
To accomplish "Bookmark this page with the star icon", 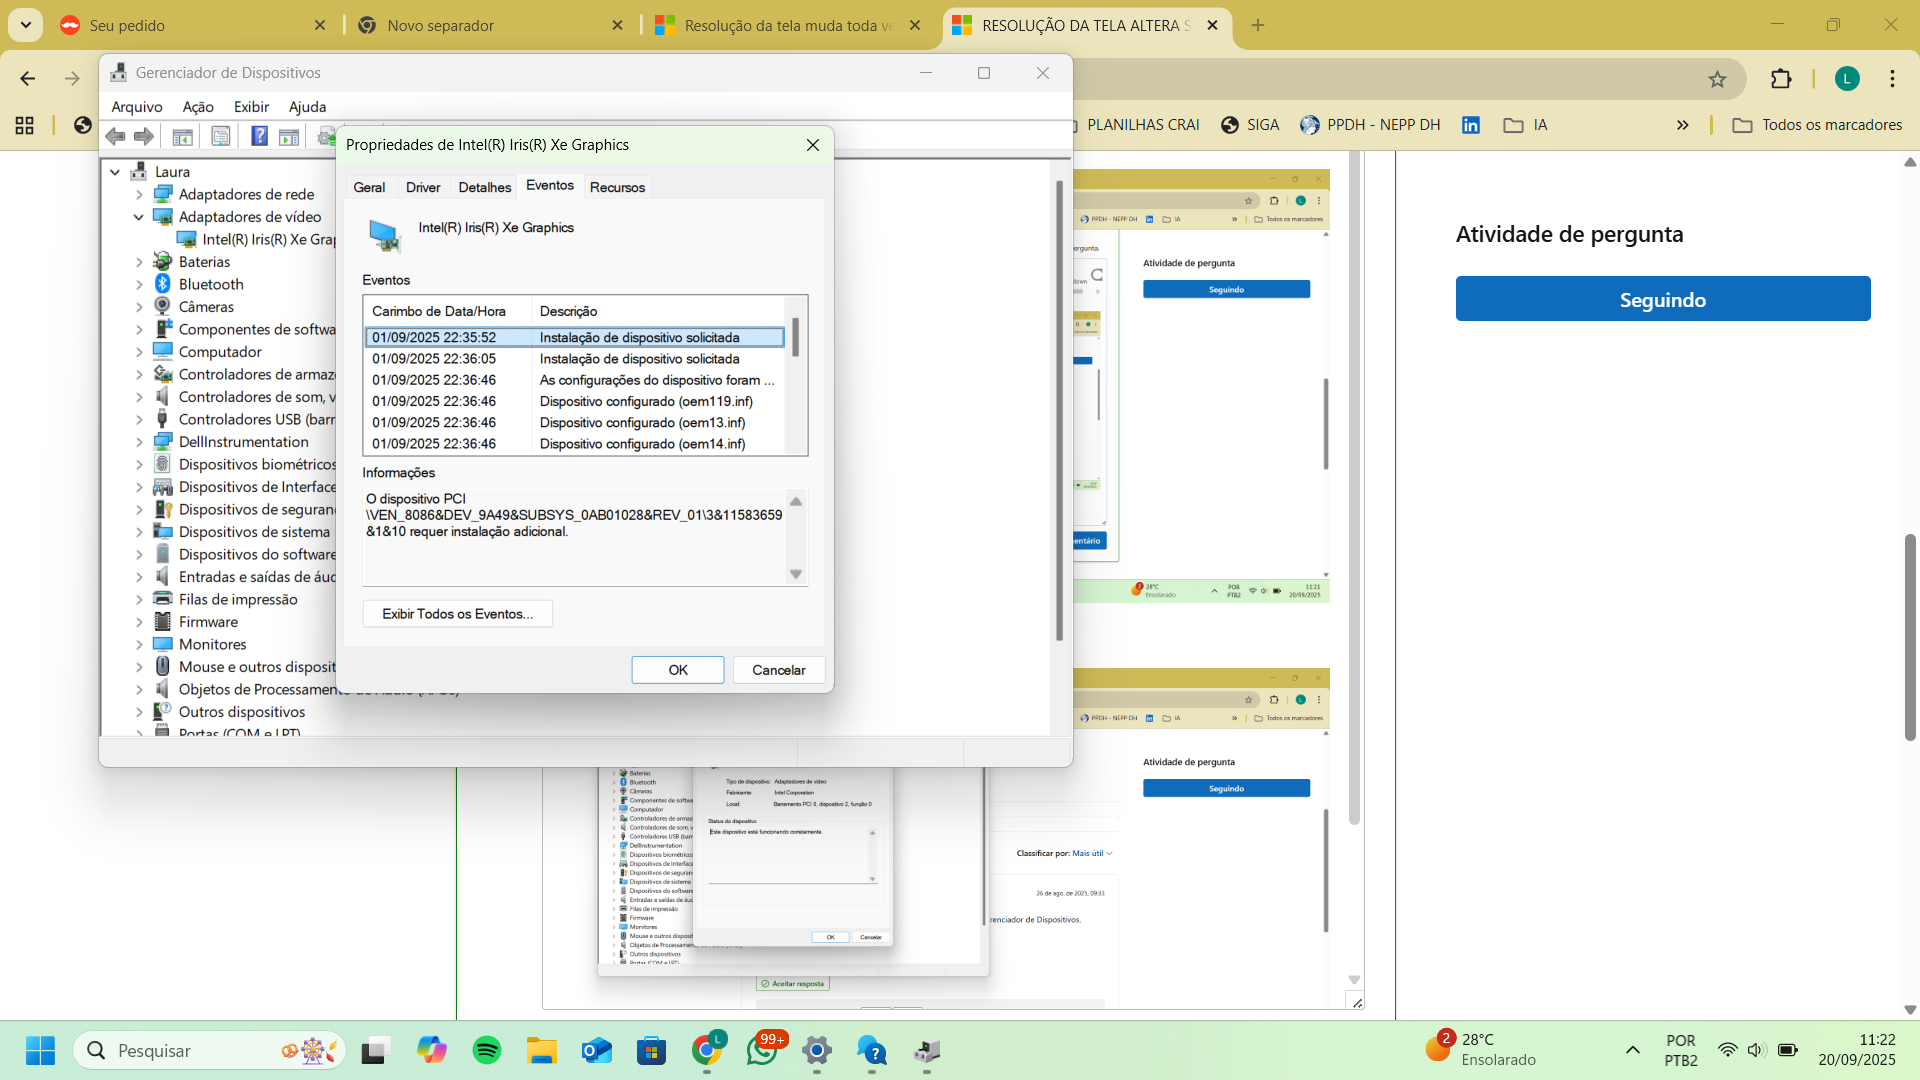I will (x=1717, y=79).
